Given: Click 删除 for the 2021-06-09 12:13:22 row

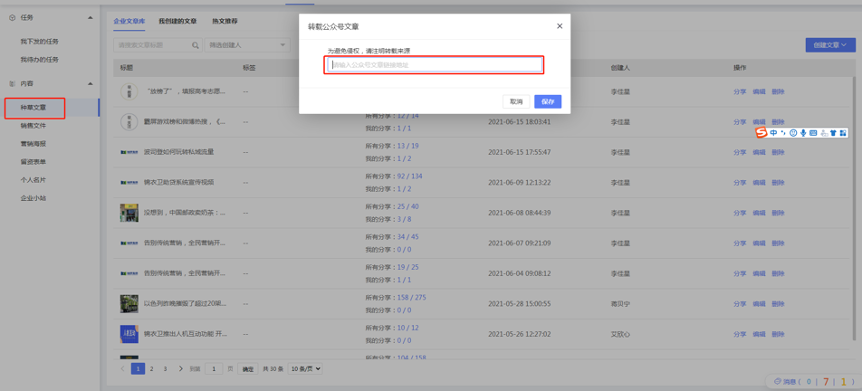Looking at the screenshot, I should click(778, 182).
